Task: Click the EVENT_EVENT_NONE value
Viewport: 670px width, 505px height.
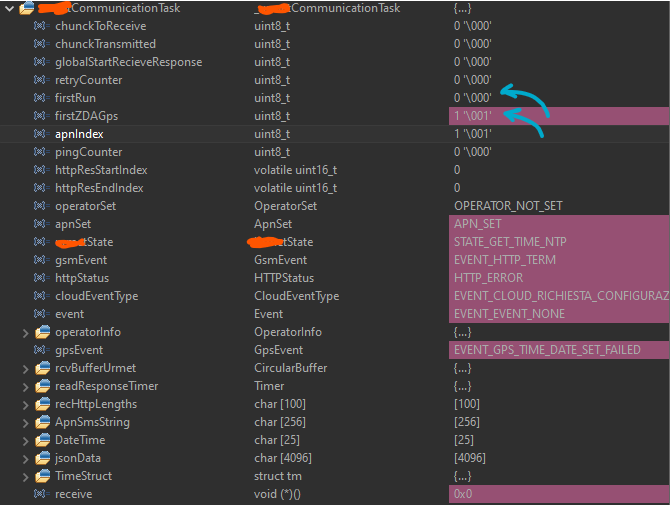Action: [509, 314]
